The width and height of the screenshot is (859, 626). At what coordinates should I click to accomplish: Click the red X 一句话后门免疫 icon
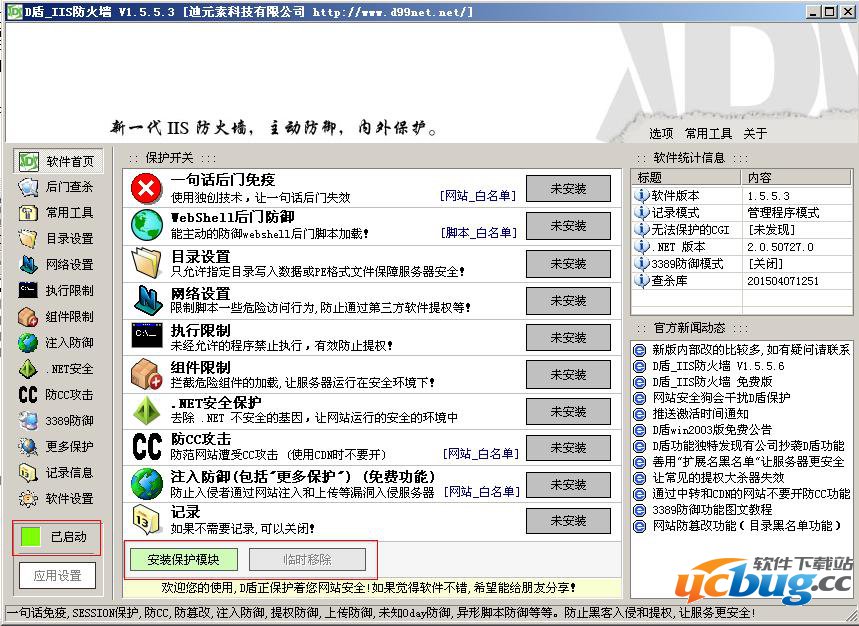pos(146,188)
